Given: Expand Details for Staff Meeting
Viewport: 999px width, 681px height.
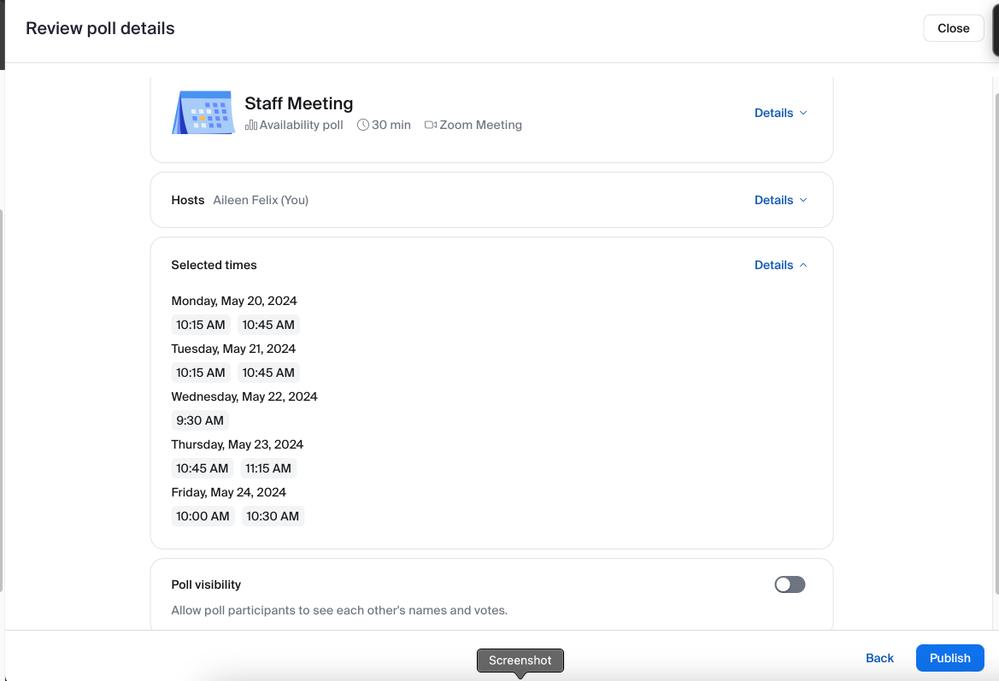Looking at the screenshot, I should 781,113.
